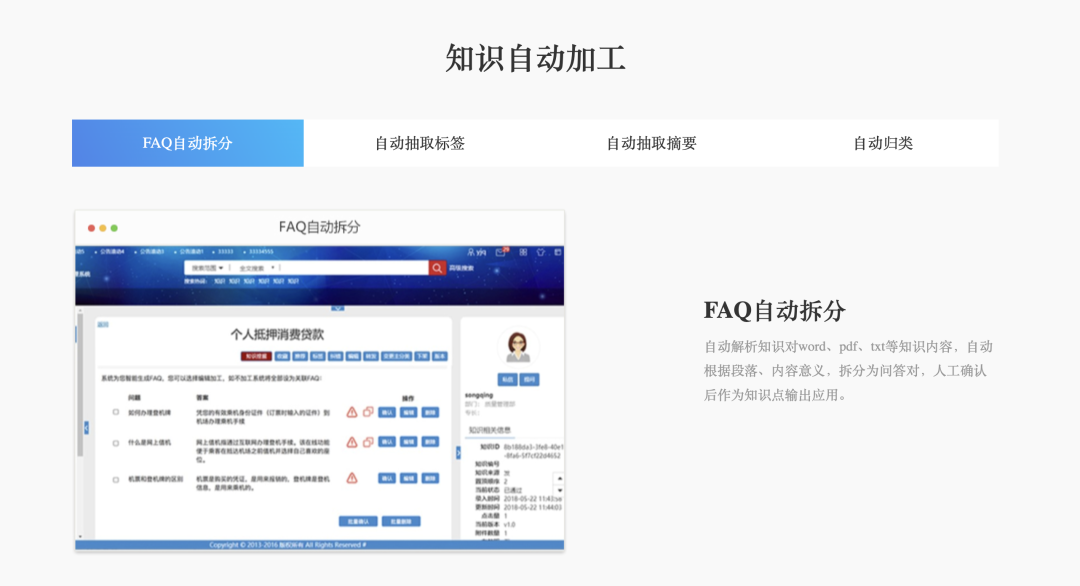Click the shirt skin icon in top bar

pos(541,252)
